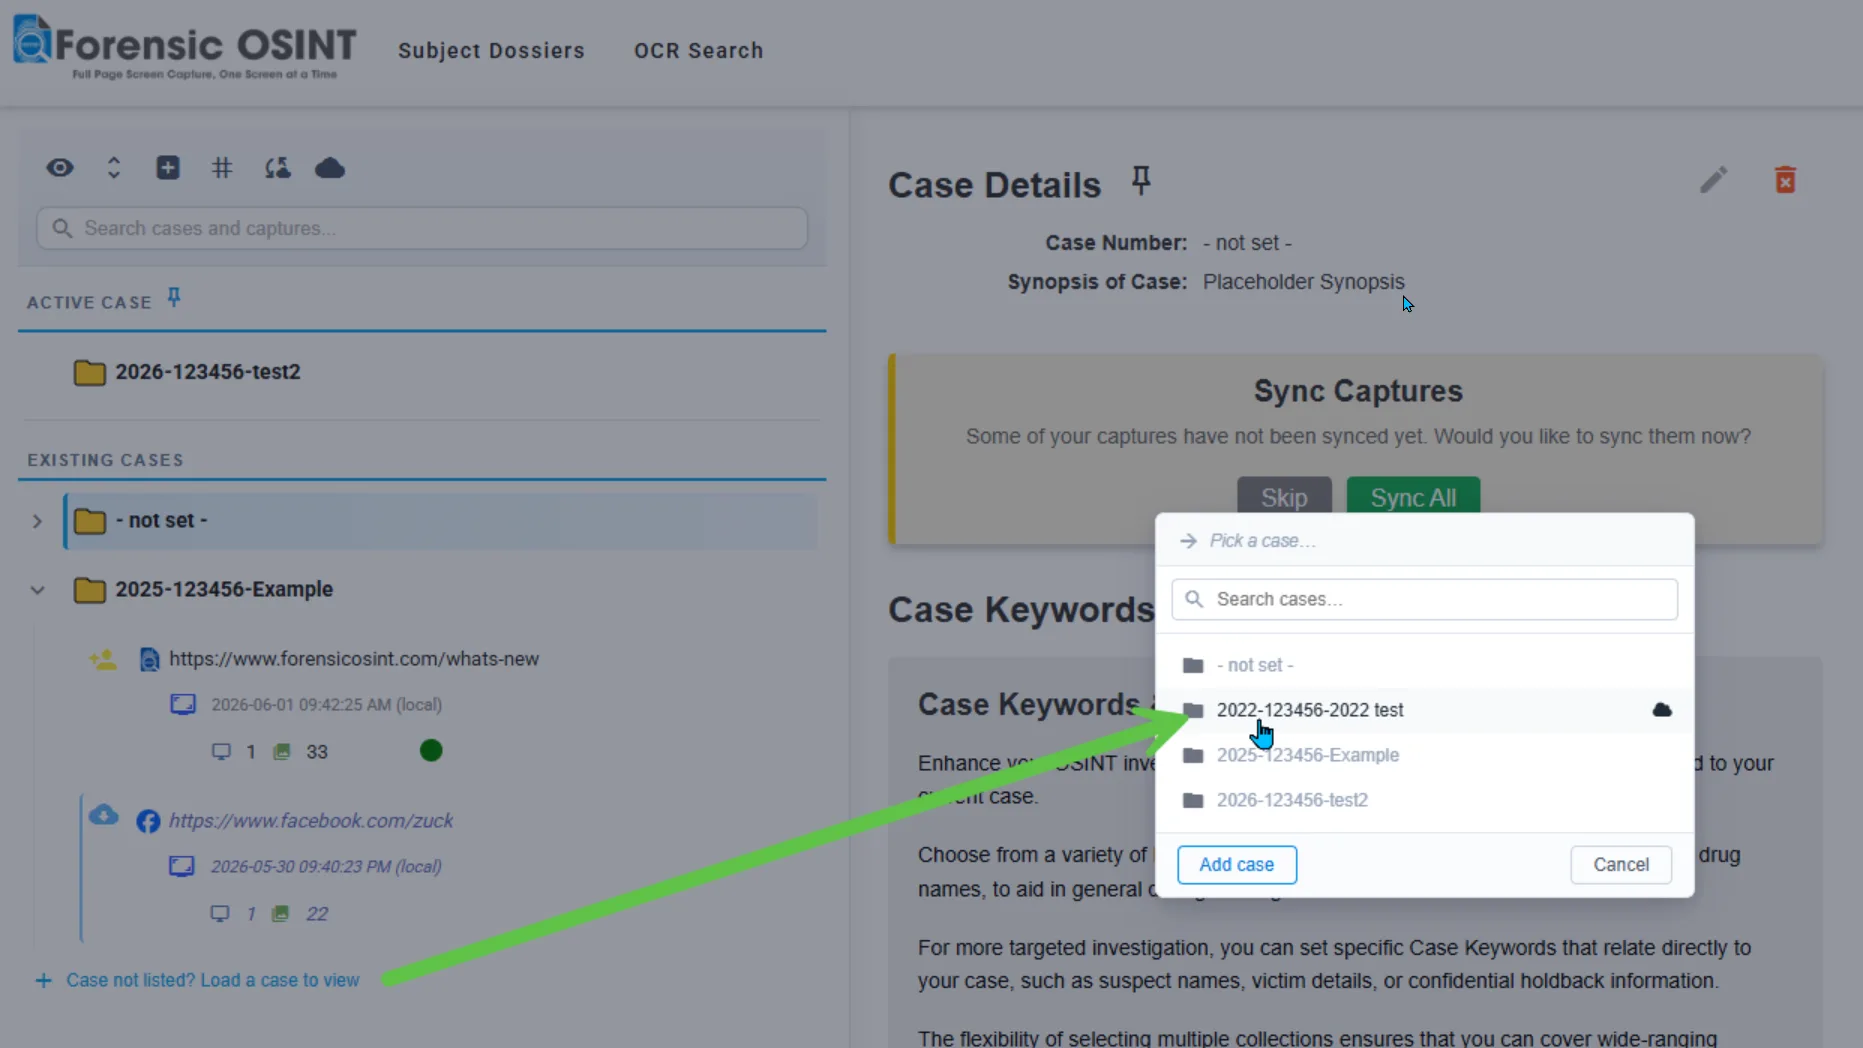Click the red delete case trash icon
Screen dimensions: 1863x1048
pos(1785,180)
